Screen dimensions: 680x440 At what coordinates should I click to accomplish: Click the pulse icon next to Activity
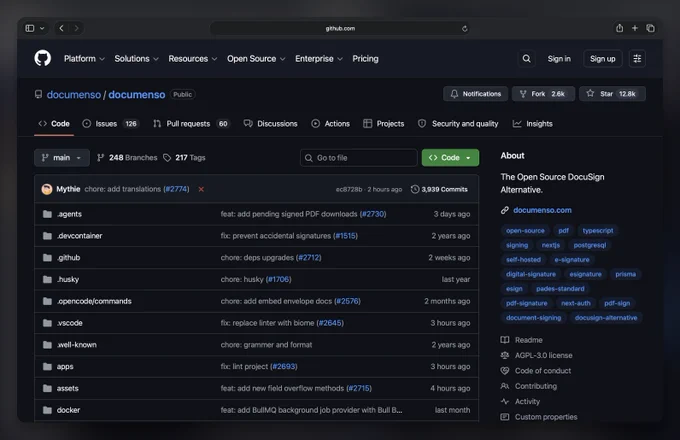tap(505, 401)
